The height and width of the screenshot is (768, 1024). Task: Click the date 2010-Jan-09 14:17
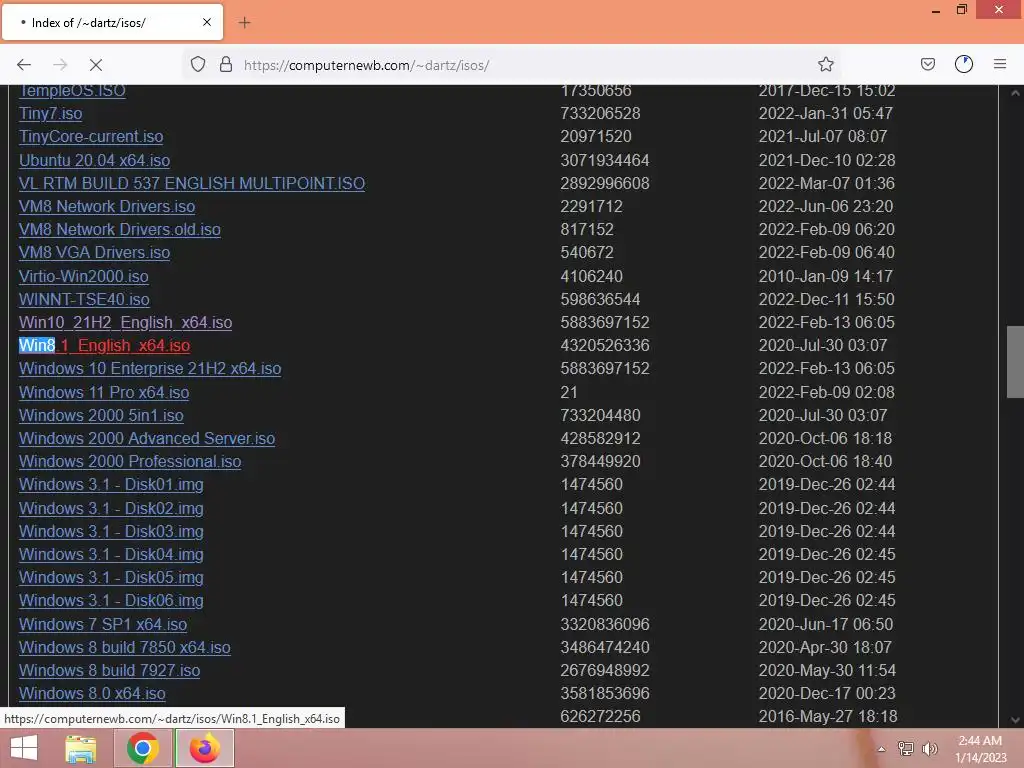click(x=825, y=276)
